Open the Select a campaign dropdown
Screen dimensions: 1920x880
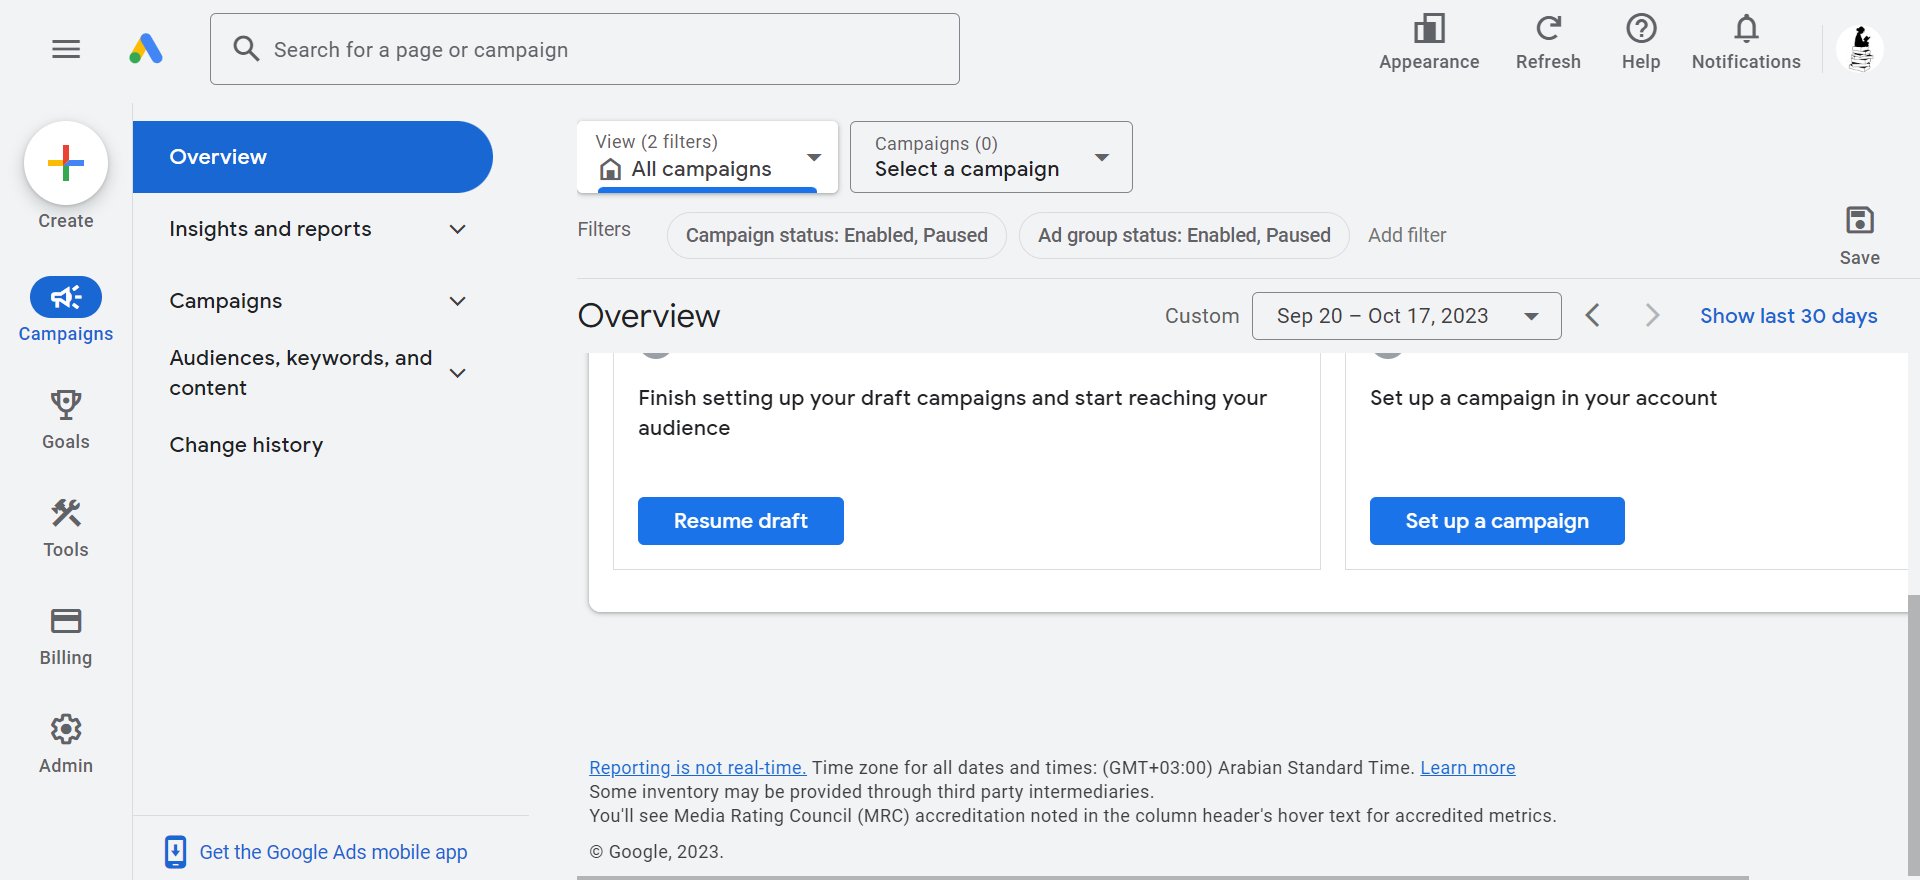[990, 157]
